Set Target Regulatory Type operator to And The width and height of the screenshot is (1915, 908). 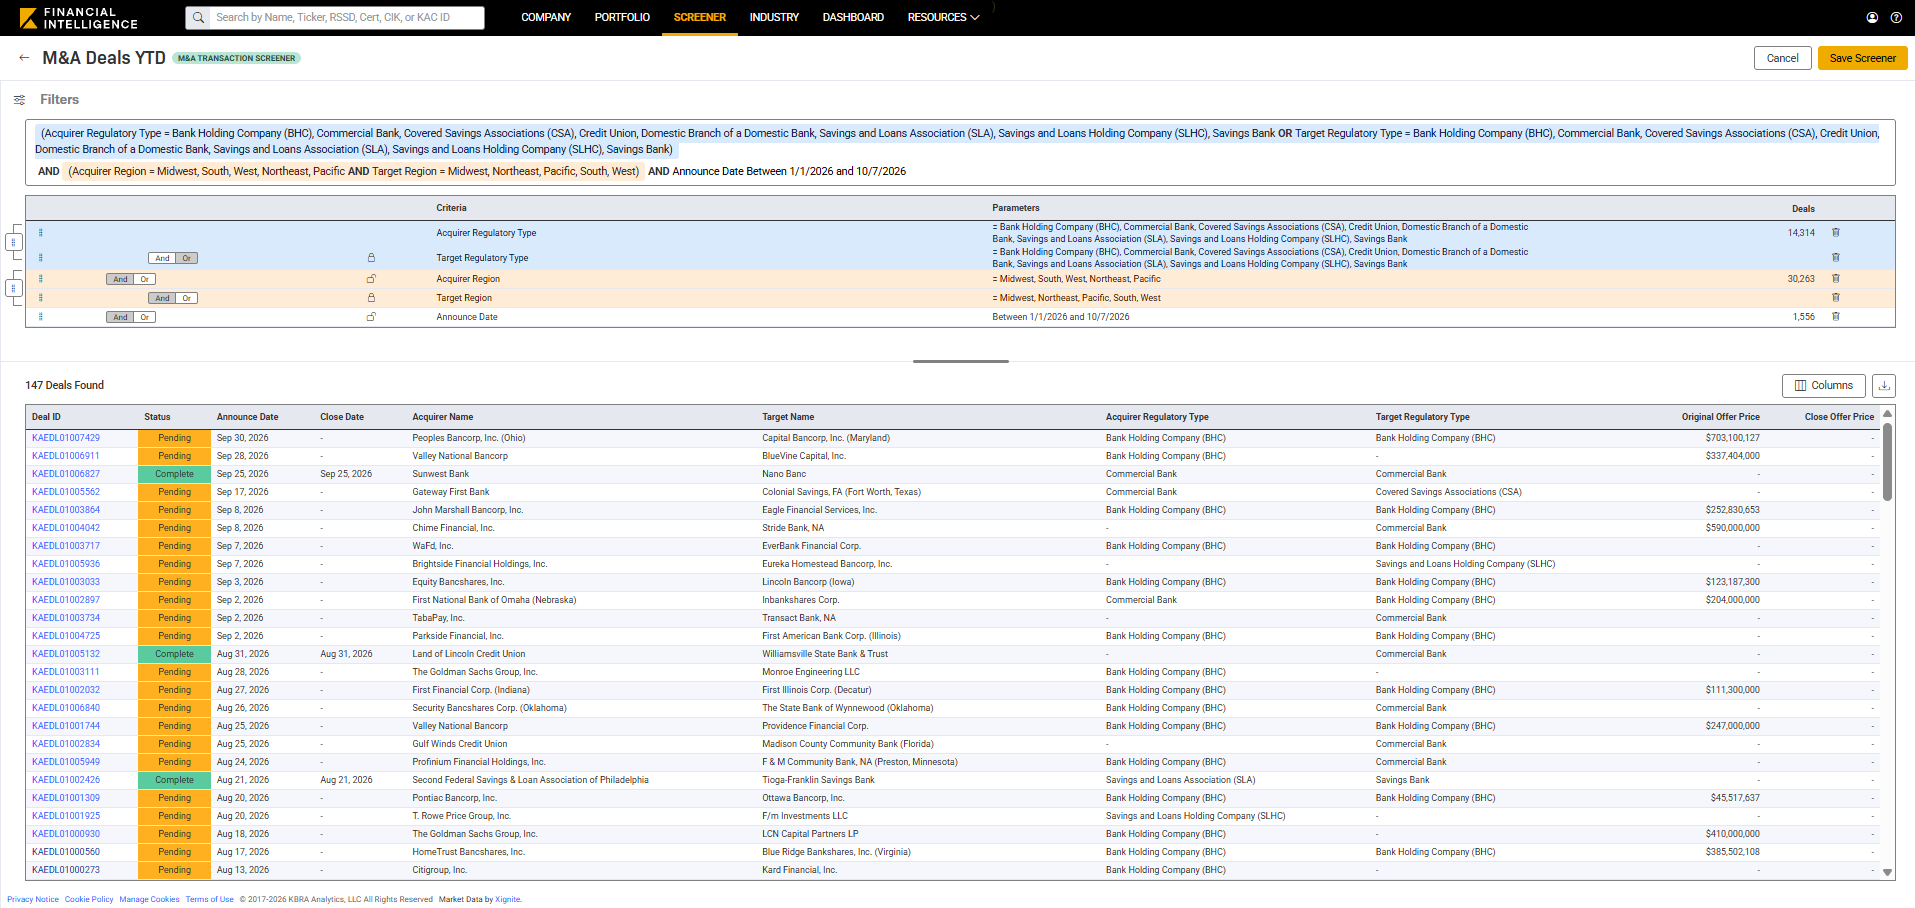162,258
